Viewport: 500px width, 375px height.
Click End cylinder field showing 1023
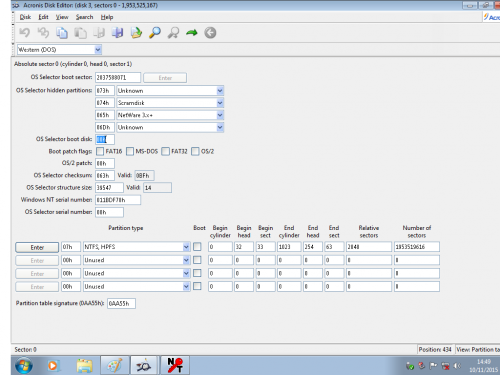click(289, 247)
